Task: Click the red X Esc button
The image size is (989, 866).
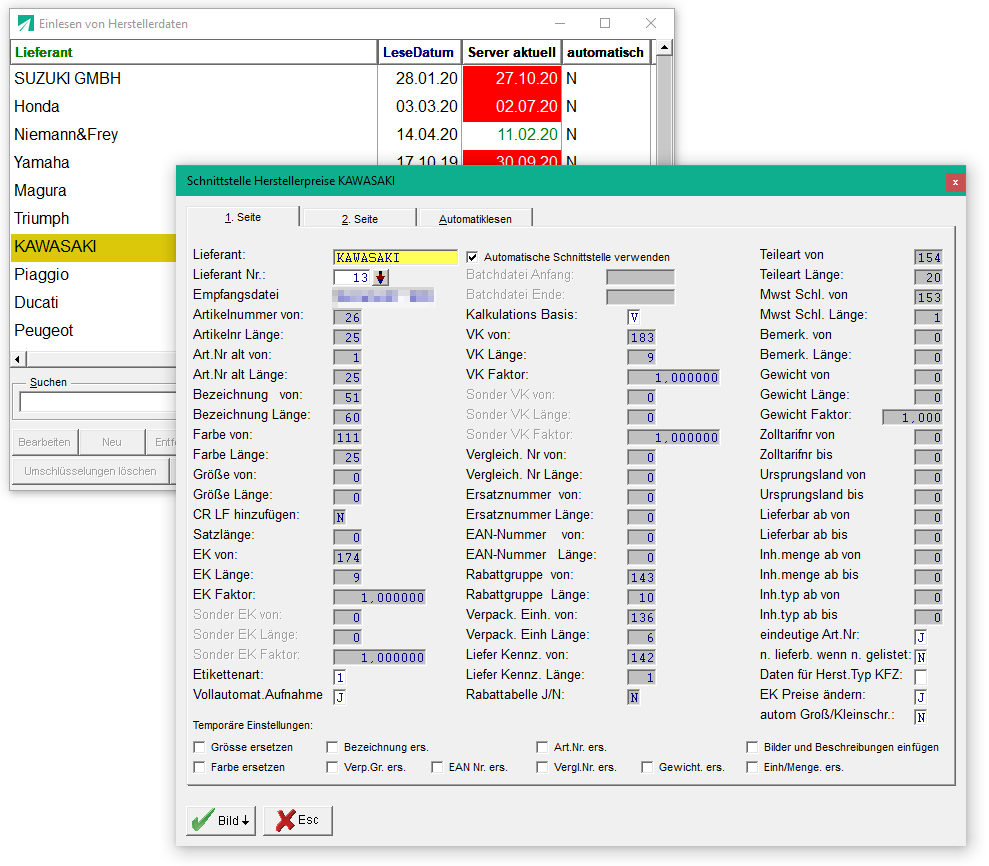Action: tap(298, 820)
